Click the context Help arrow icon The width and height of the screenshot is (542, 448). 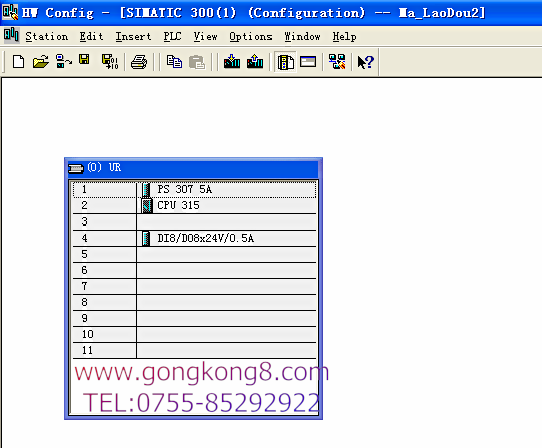coord(366,62)
